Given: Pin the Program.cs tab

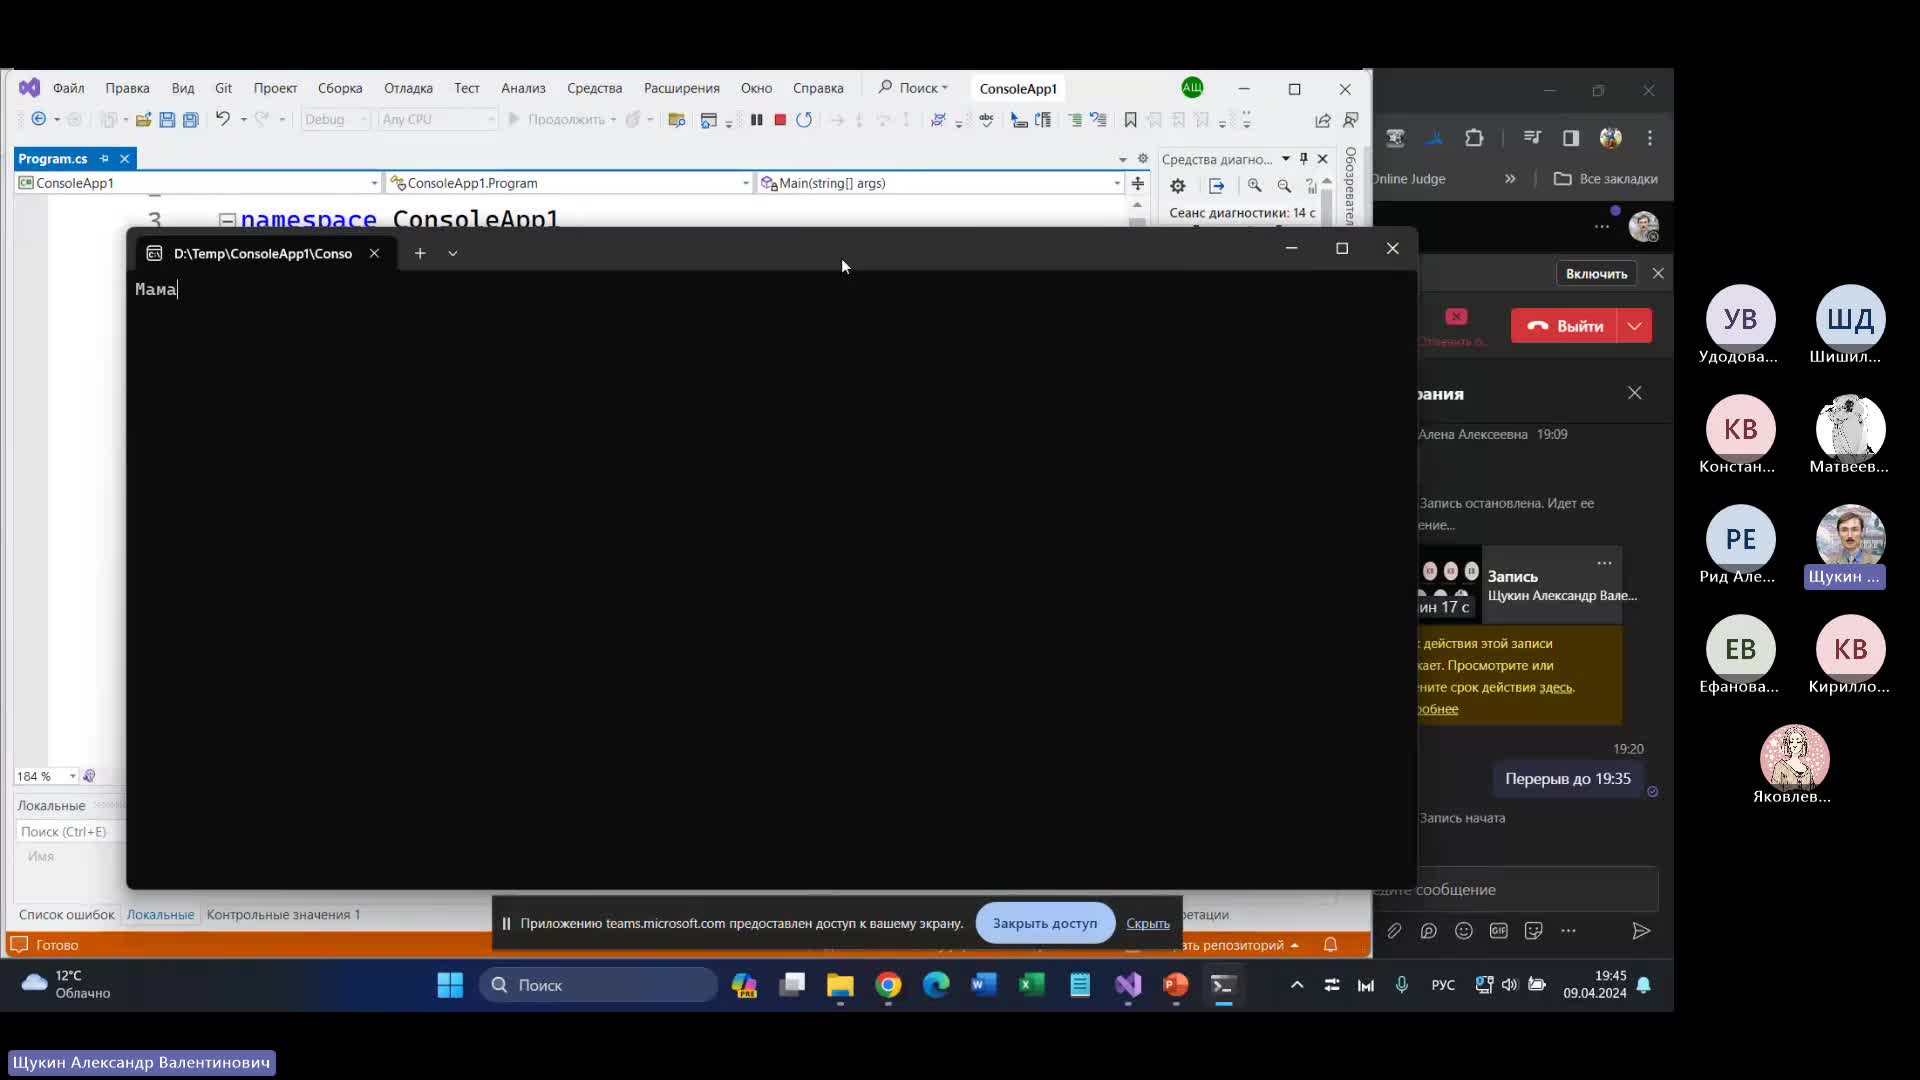Looking at the screenshot, I should pos(104,159).
